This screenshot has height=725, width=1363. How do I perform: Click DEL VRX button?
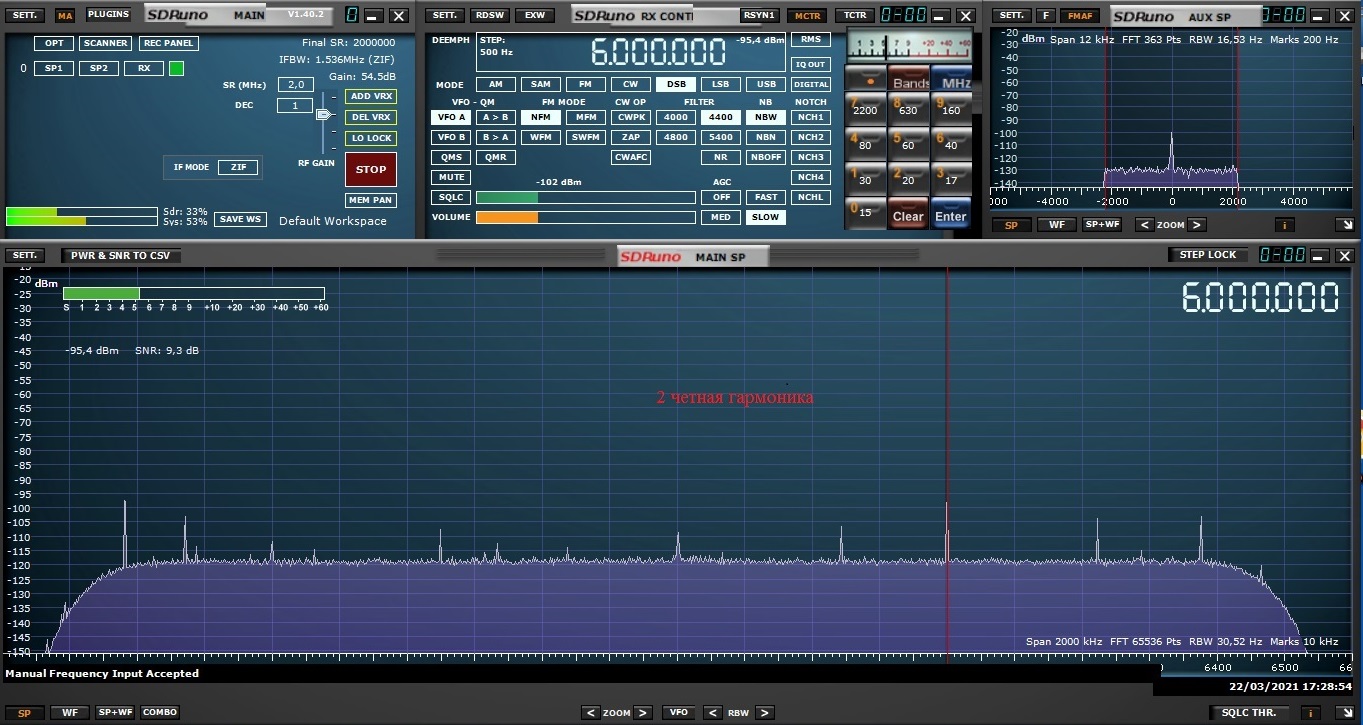(x=371, y=117)
